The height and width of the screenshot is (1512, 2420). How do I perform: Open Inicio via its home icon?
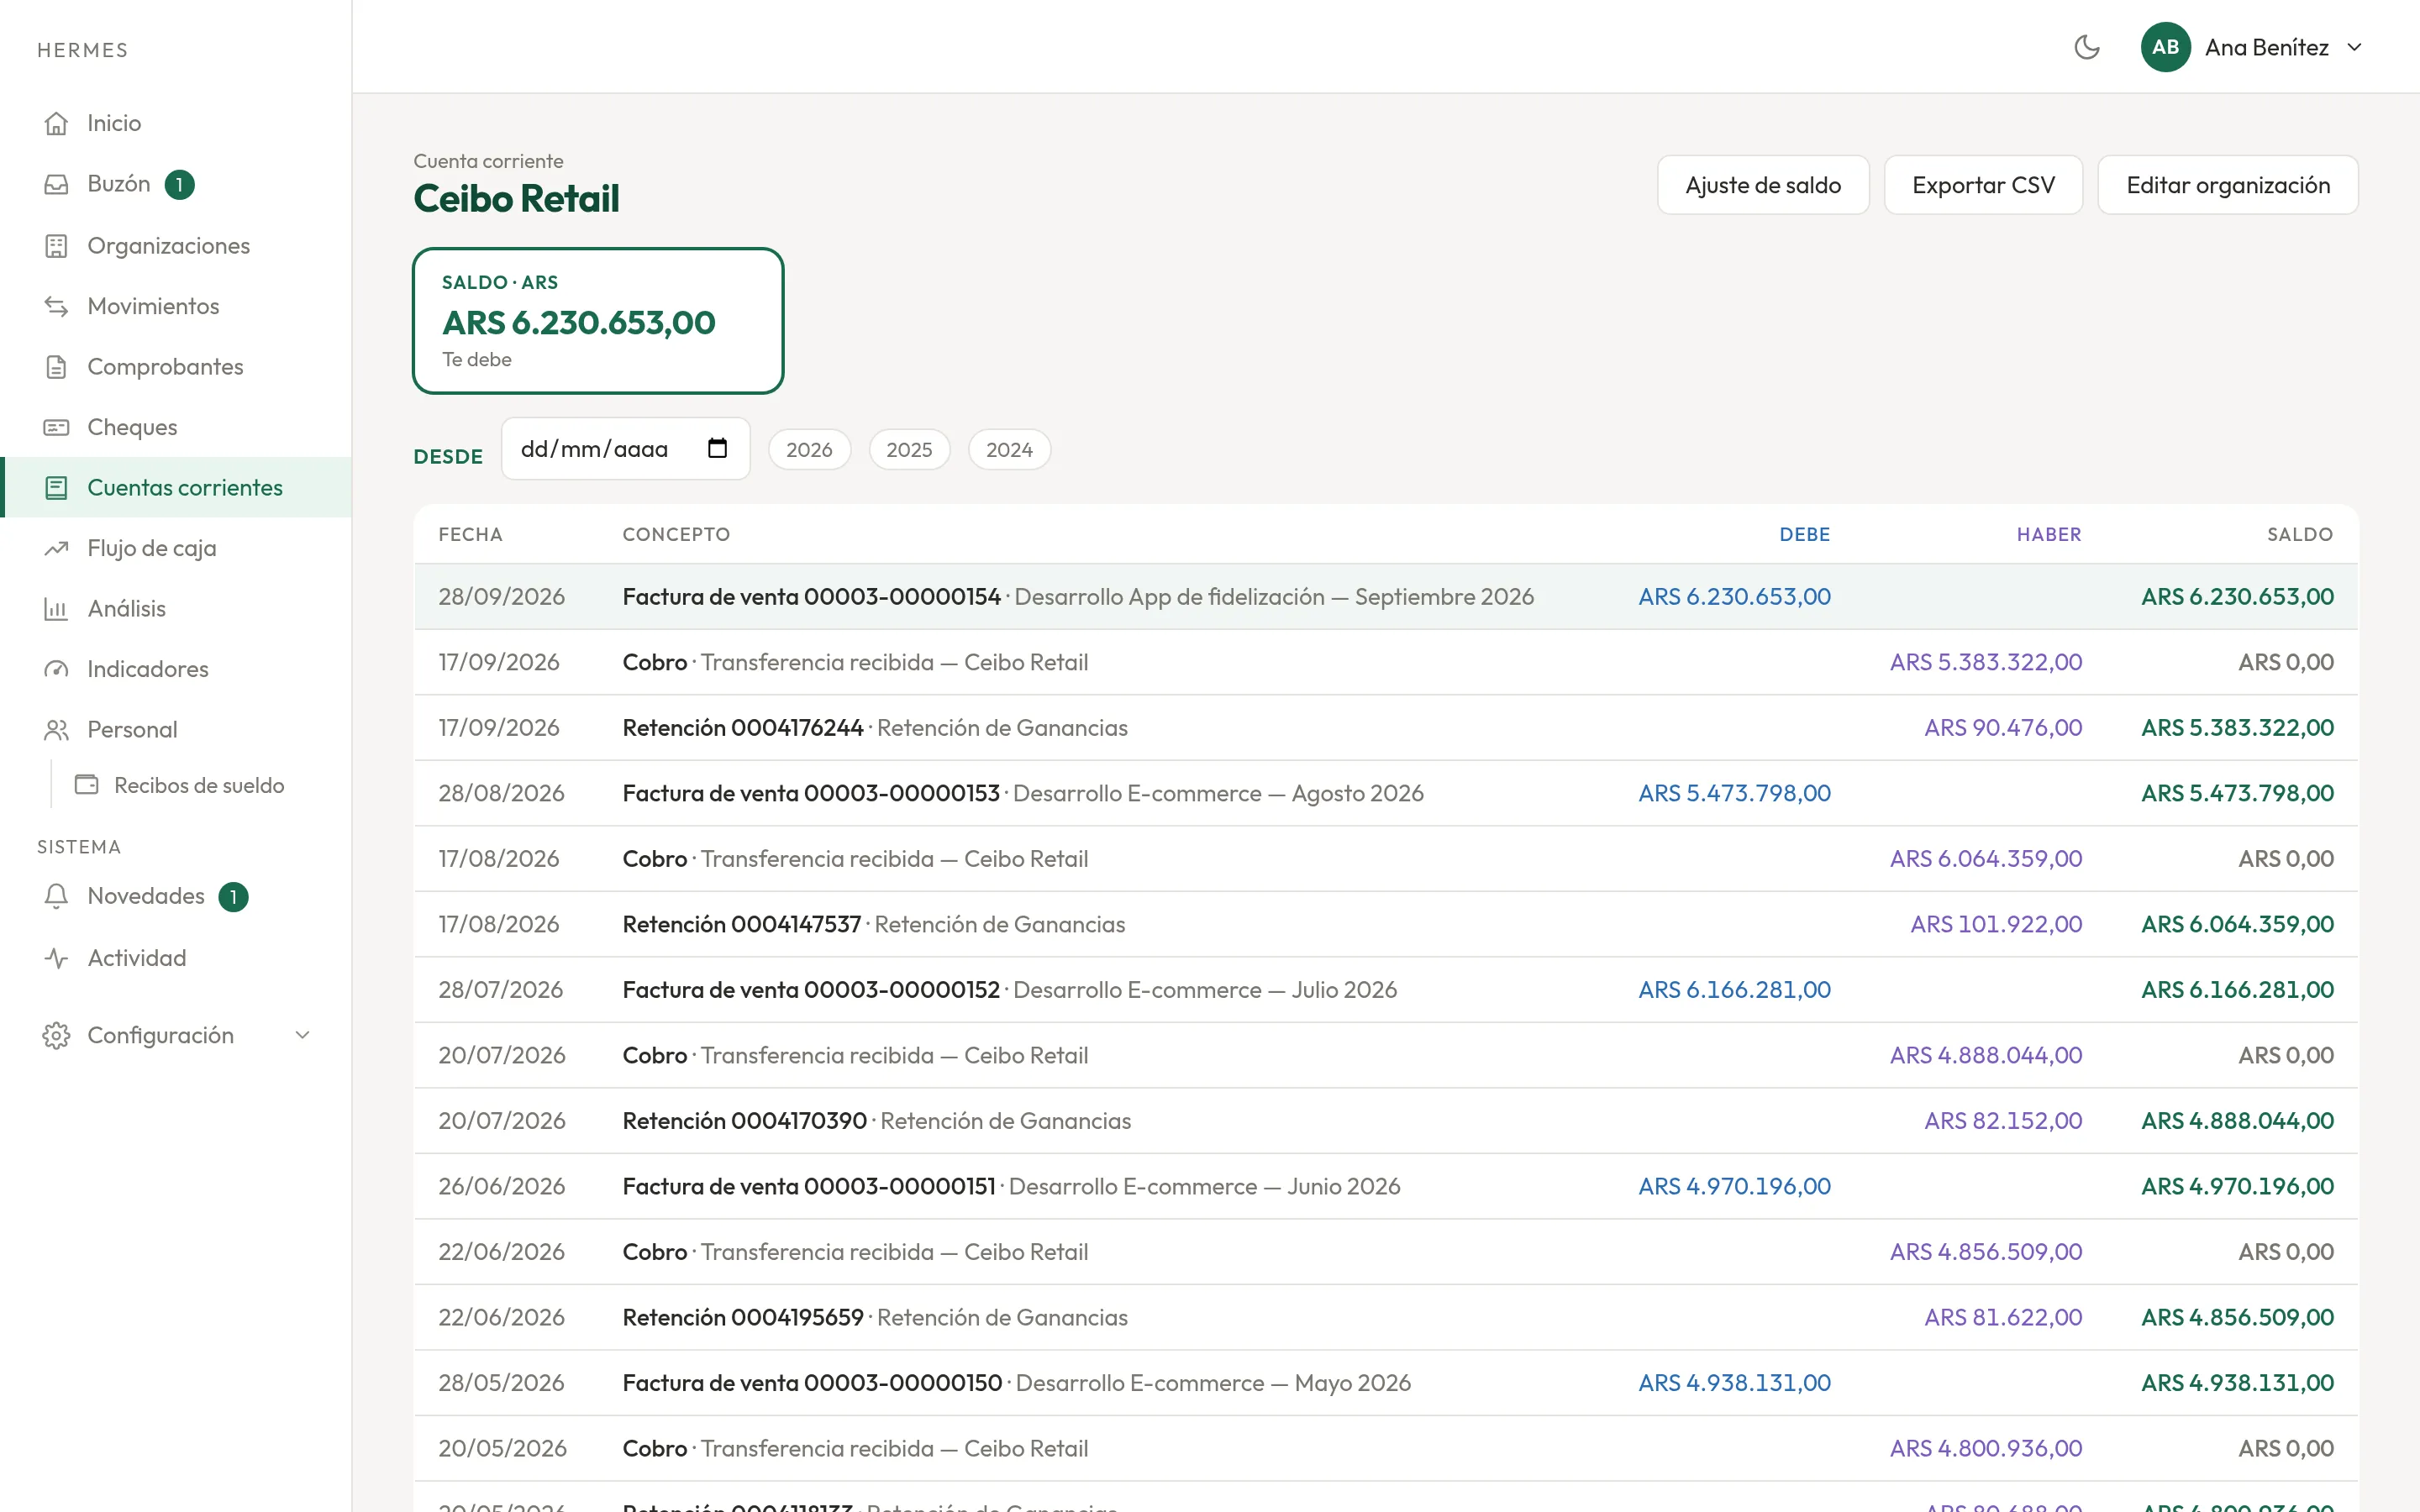(x=56, y=123)
